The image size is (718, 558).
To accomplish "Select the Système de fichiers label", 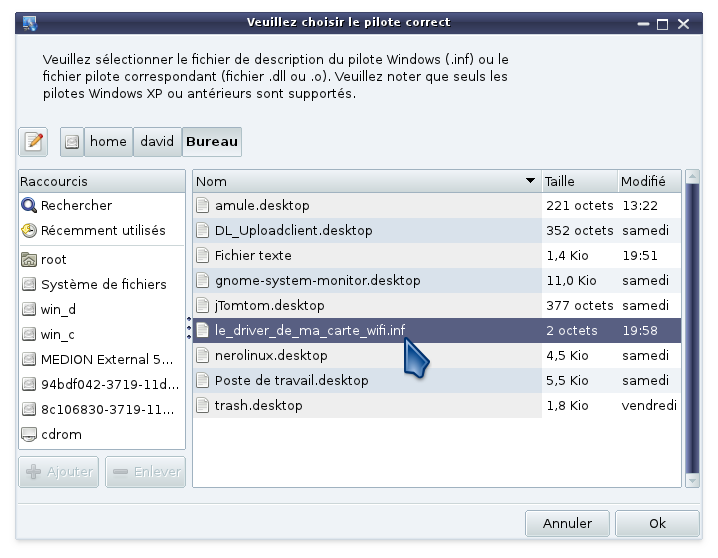I will point(103,284).
